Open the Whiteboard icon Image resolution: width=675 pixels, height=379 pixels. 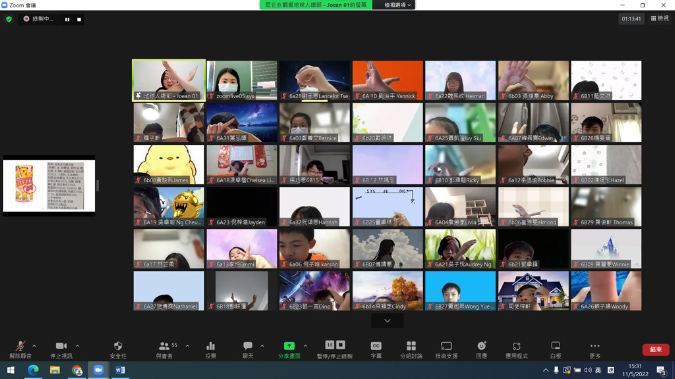coord(555,349)
